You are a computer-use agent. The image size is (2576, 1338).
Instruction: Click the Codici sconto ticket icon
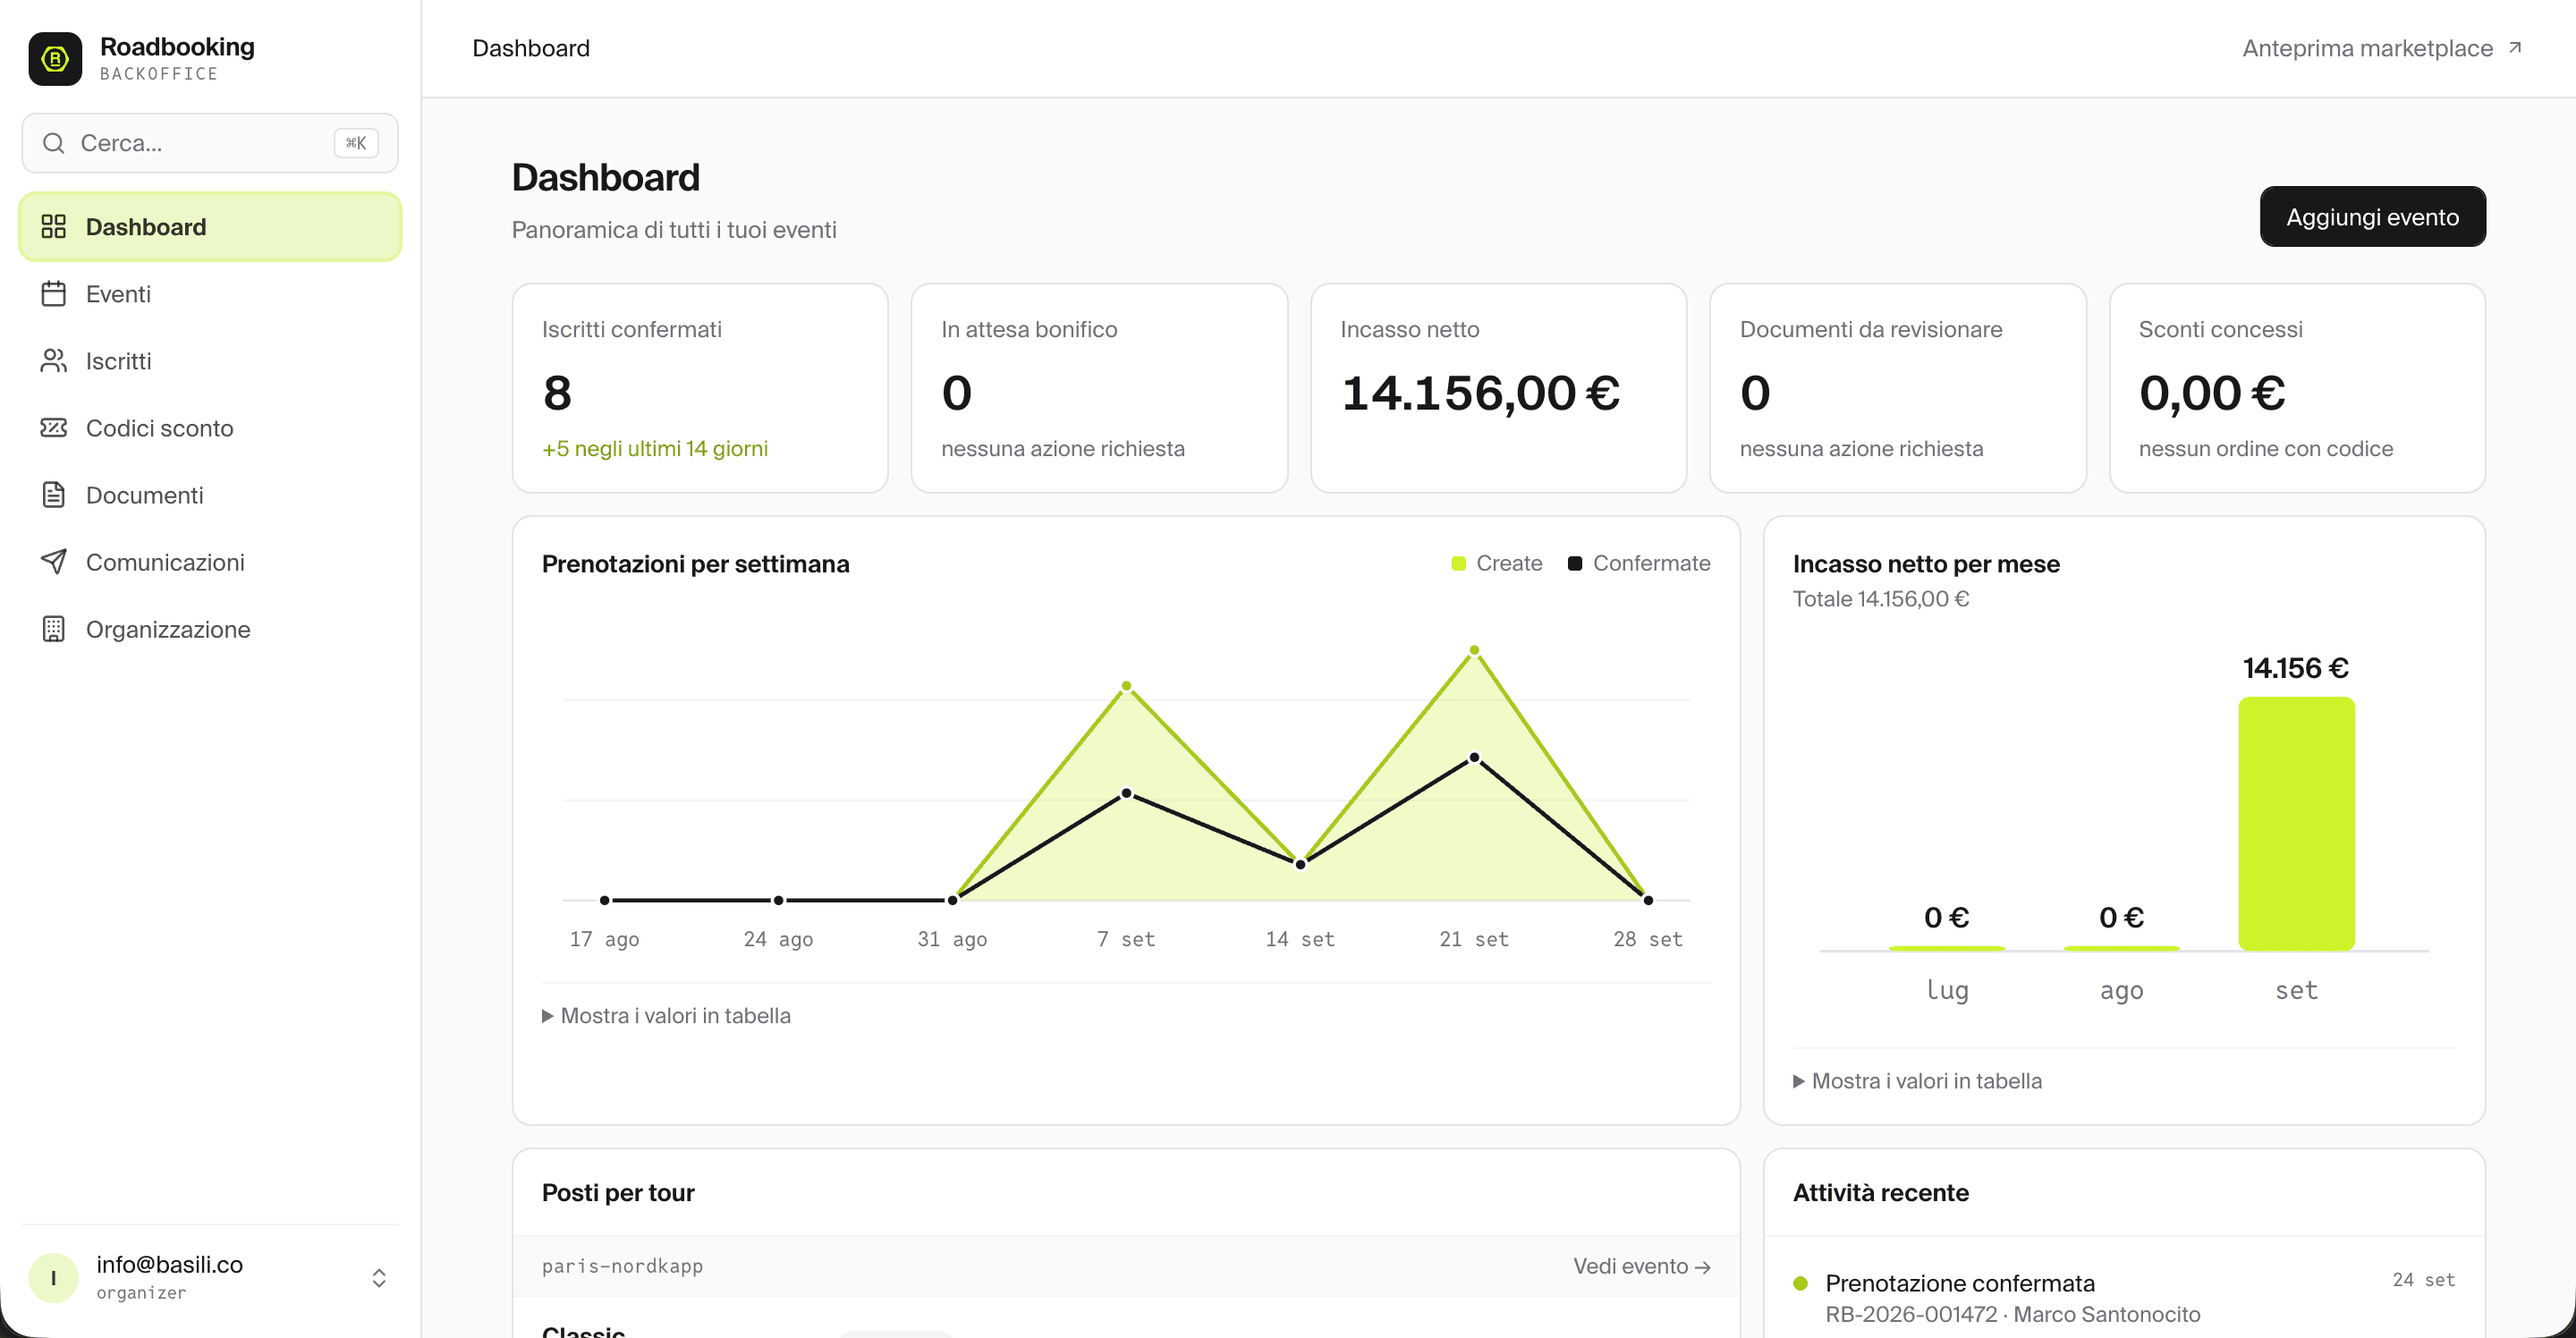click(54, 427)
